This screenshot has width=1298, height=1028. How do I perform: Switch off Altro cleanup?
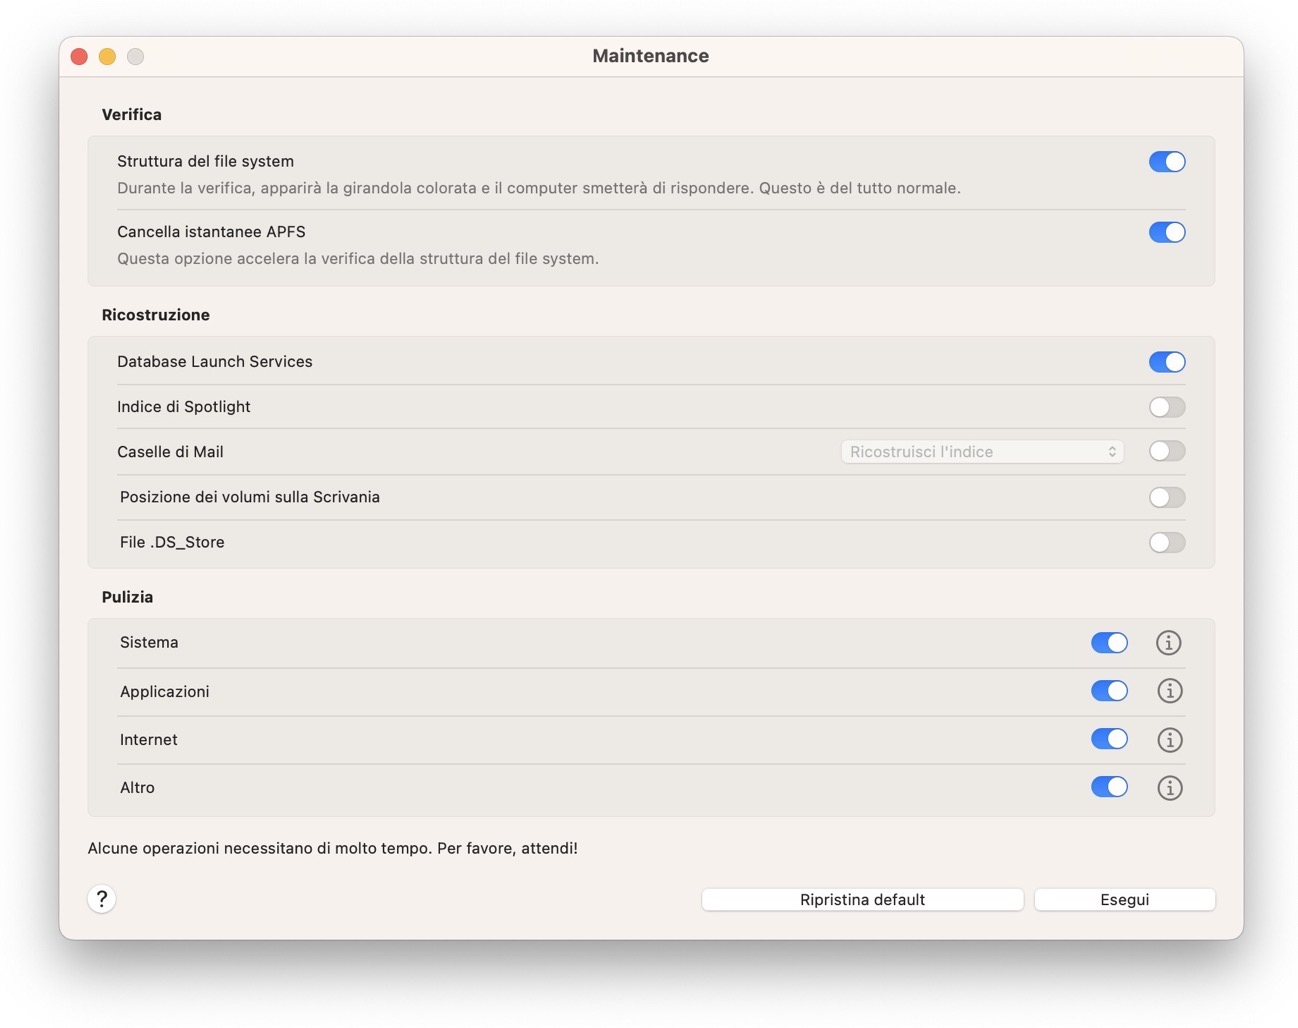[x=1109, y=787]
